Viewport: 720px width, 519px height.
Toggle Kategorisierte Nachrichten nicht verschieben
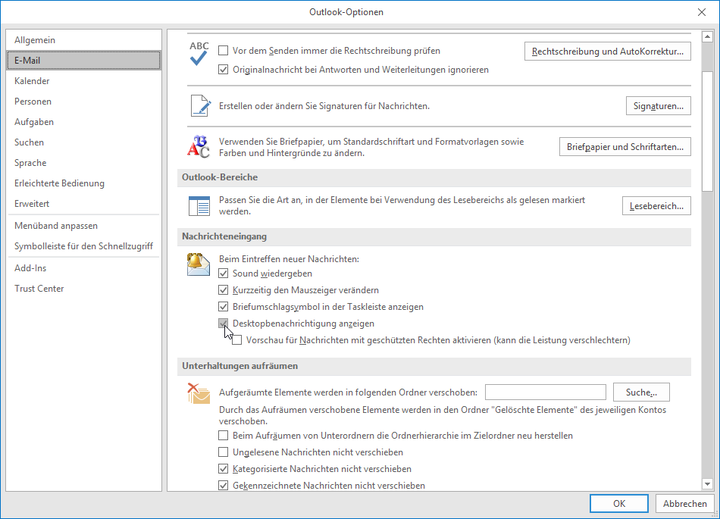pyautogui.click(x=223, y=469)
